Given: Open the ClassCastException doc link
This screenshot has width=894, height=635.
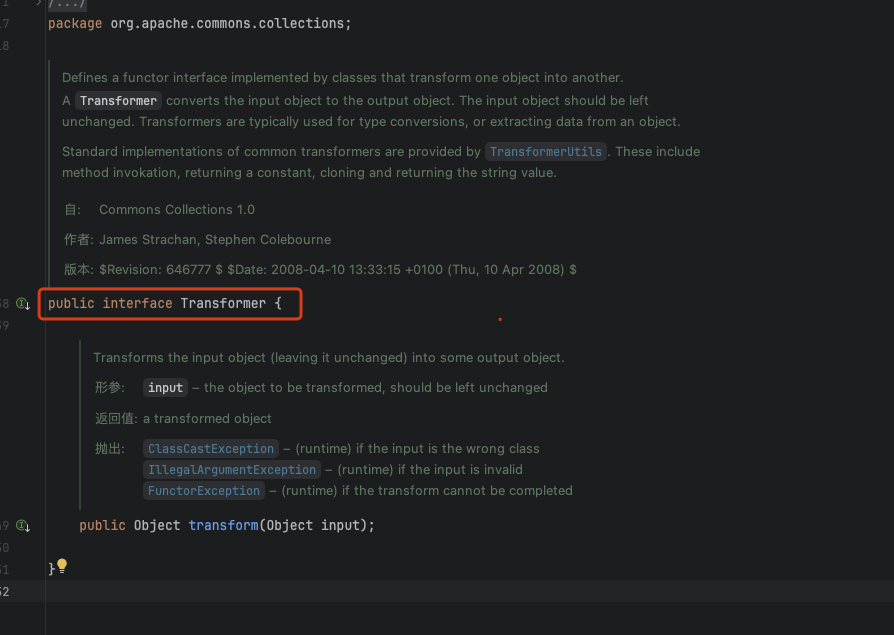Looking at the screenshot, I should coord(211,449).
